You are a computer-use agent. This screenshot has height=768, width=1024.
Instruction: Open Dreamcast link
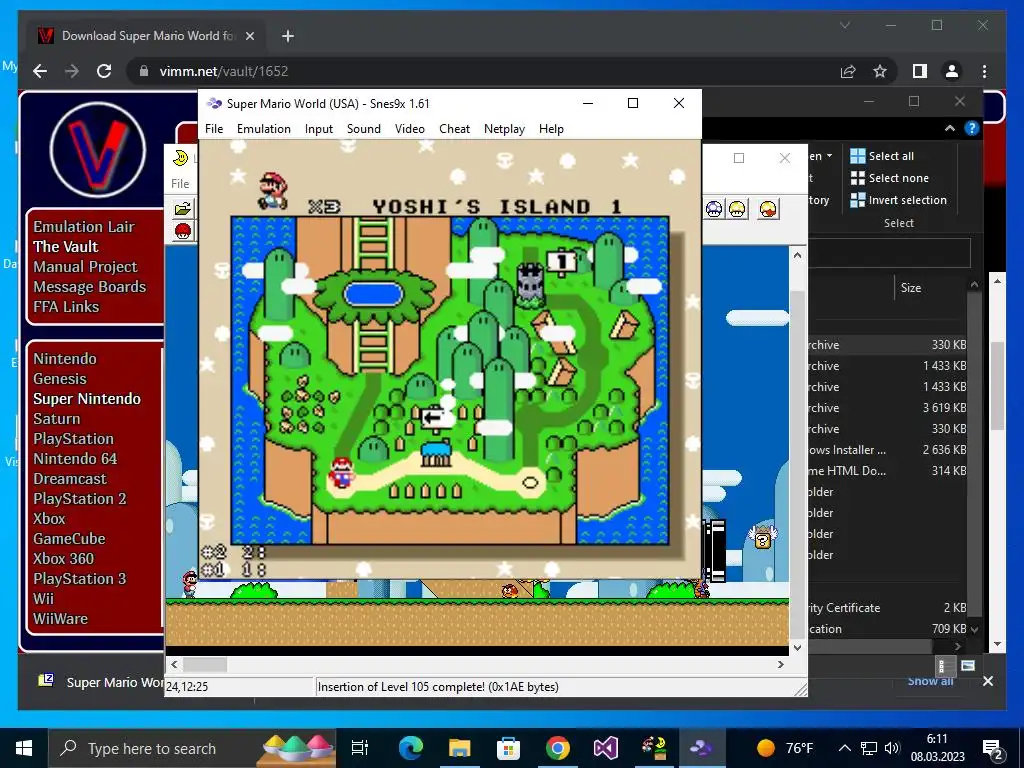point(70,479)
